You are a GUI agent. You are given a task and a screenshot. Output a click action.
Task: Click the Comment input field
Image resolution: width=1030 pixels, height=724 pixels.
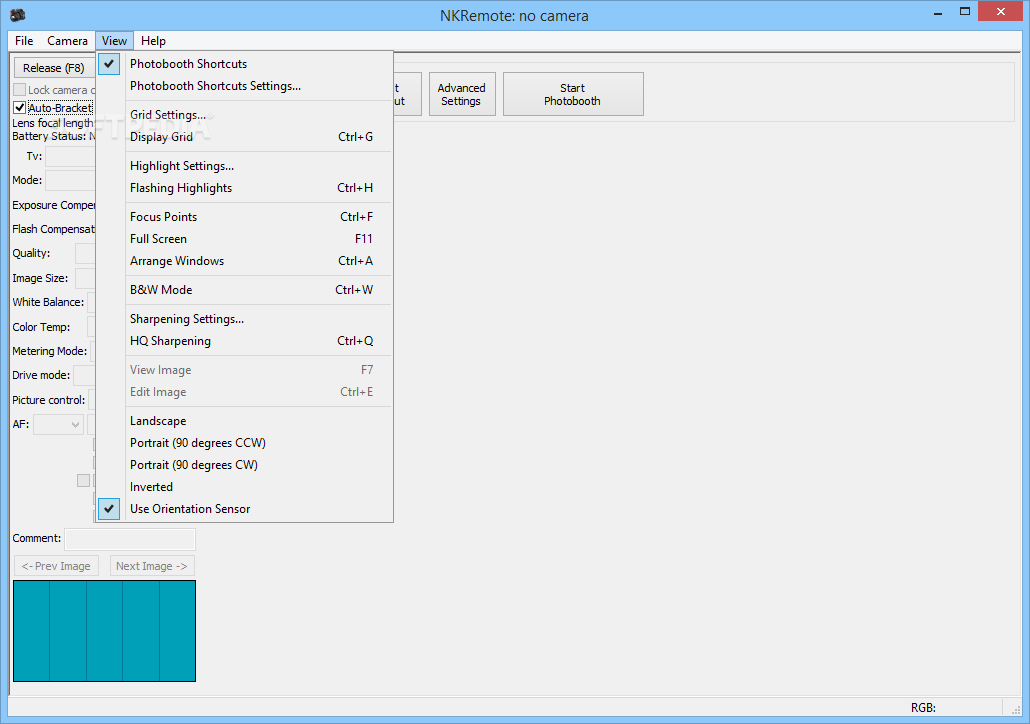click(130, 539)
